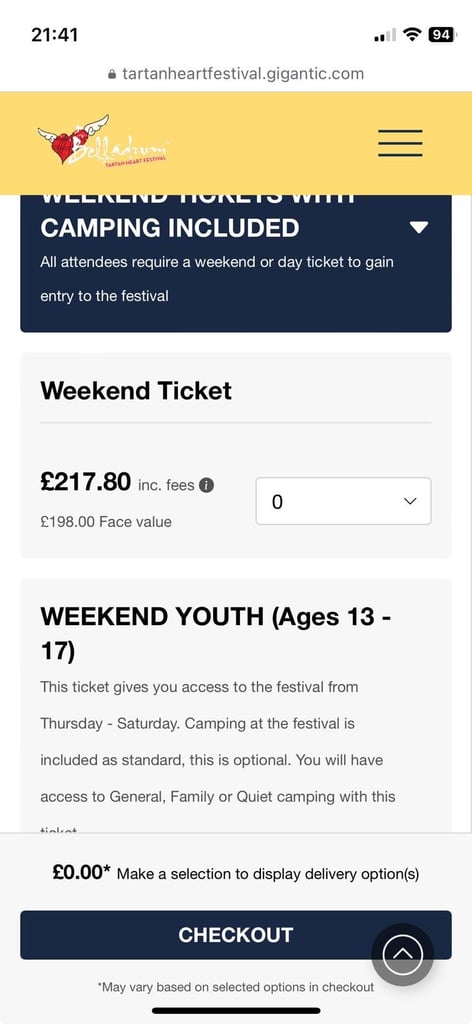Tap the £0.00 total amount
Viewport: 472px width, 1024px height.
point(82,872)
